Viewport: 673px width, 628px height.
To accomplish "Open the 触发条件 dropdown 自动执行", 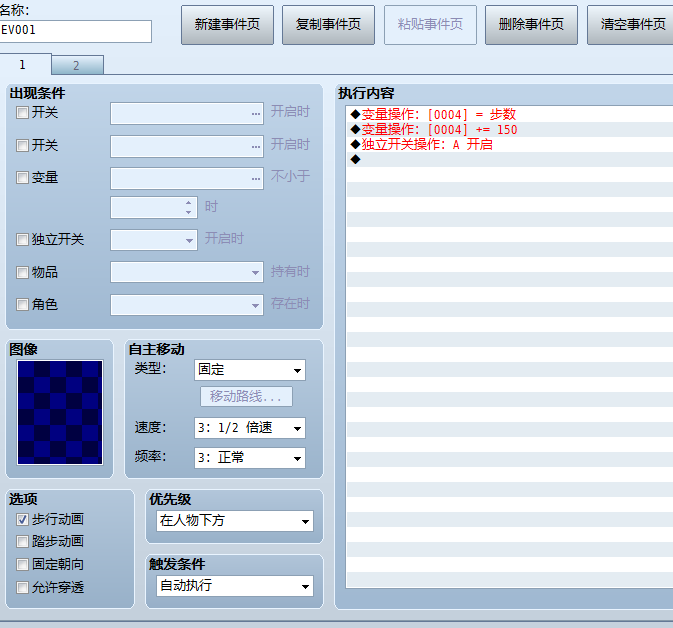I will pos(235,586).
